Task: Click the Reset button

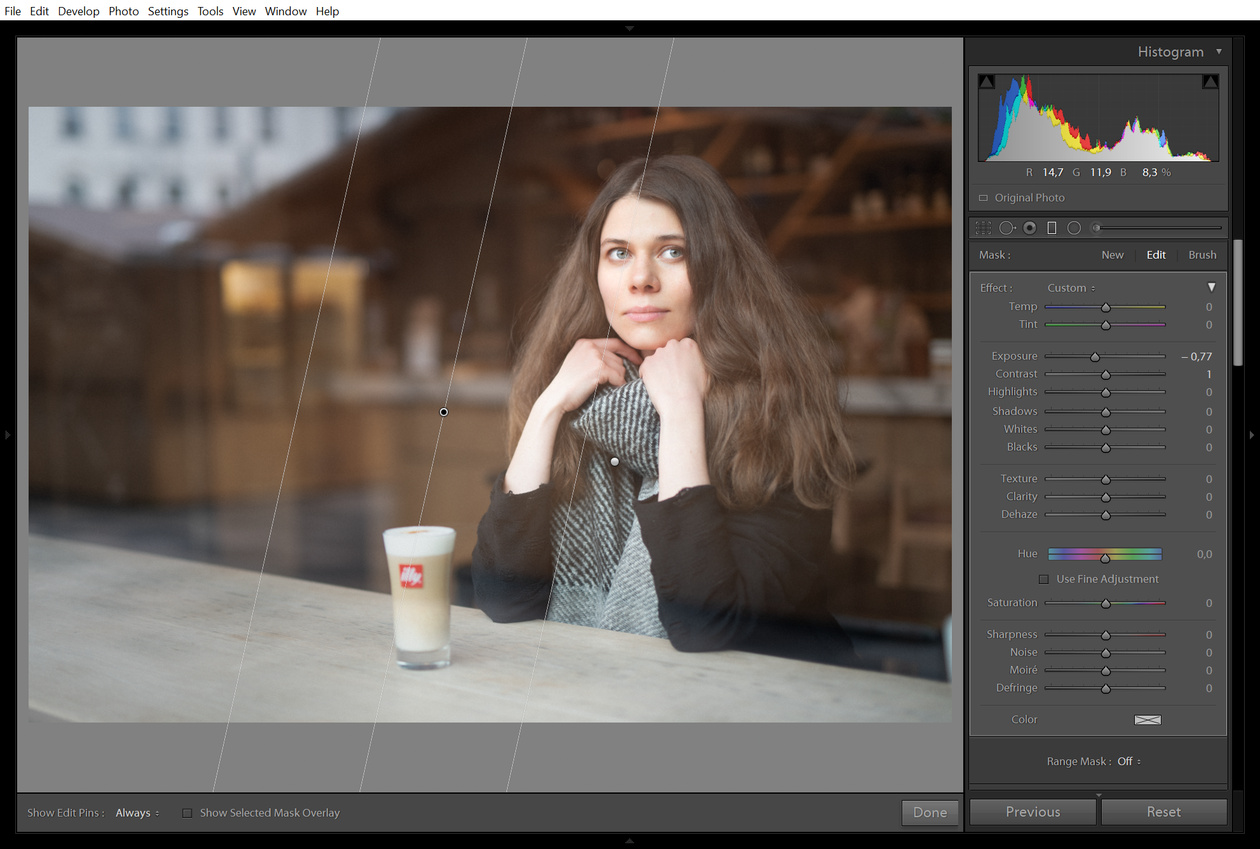Action: click(x=1163, y=812)
